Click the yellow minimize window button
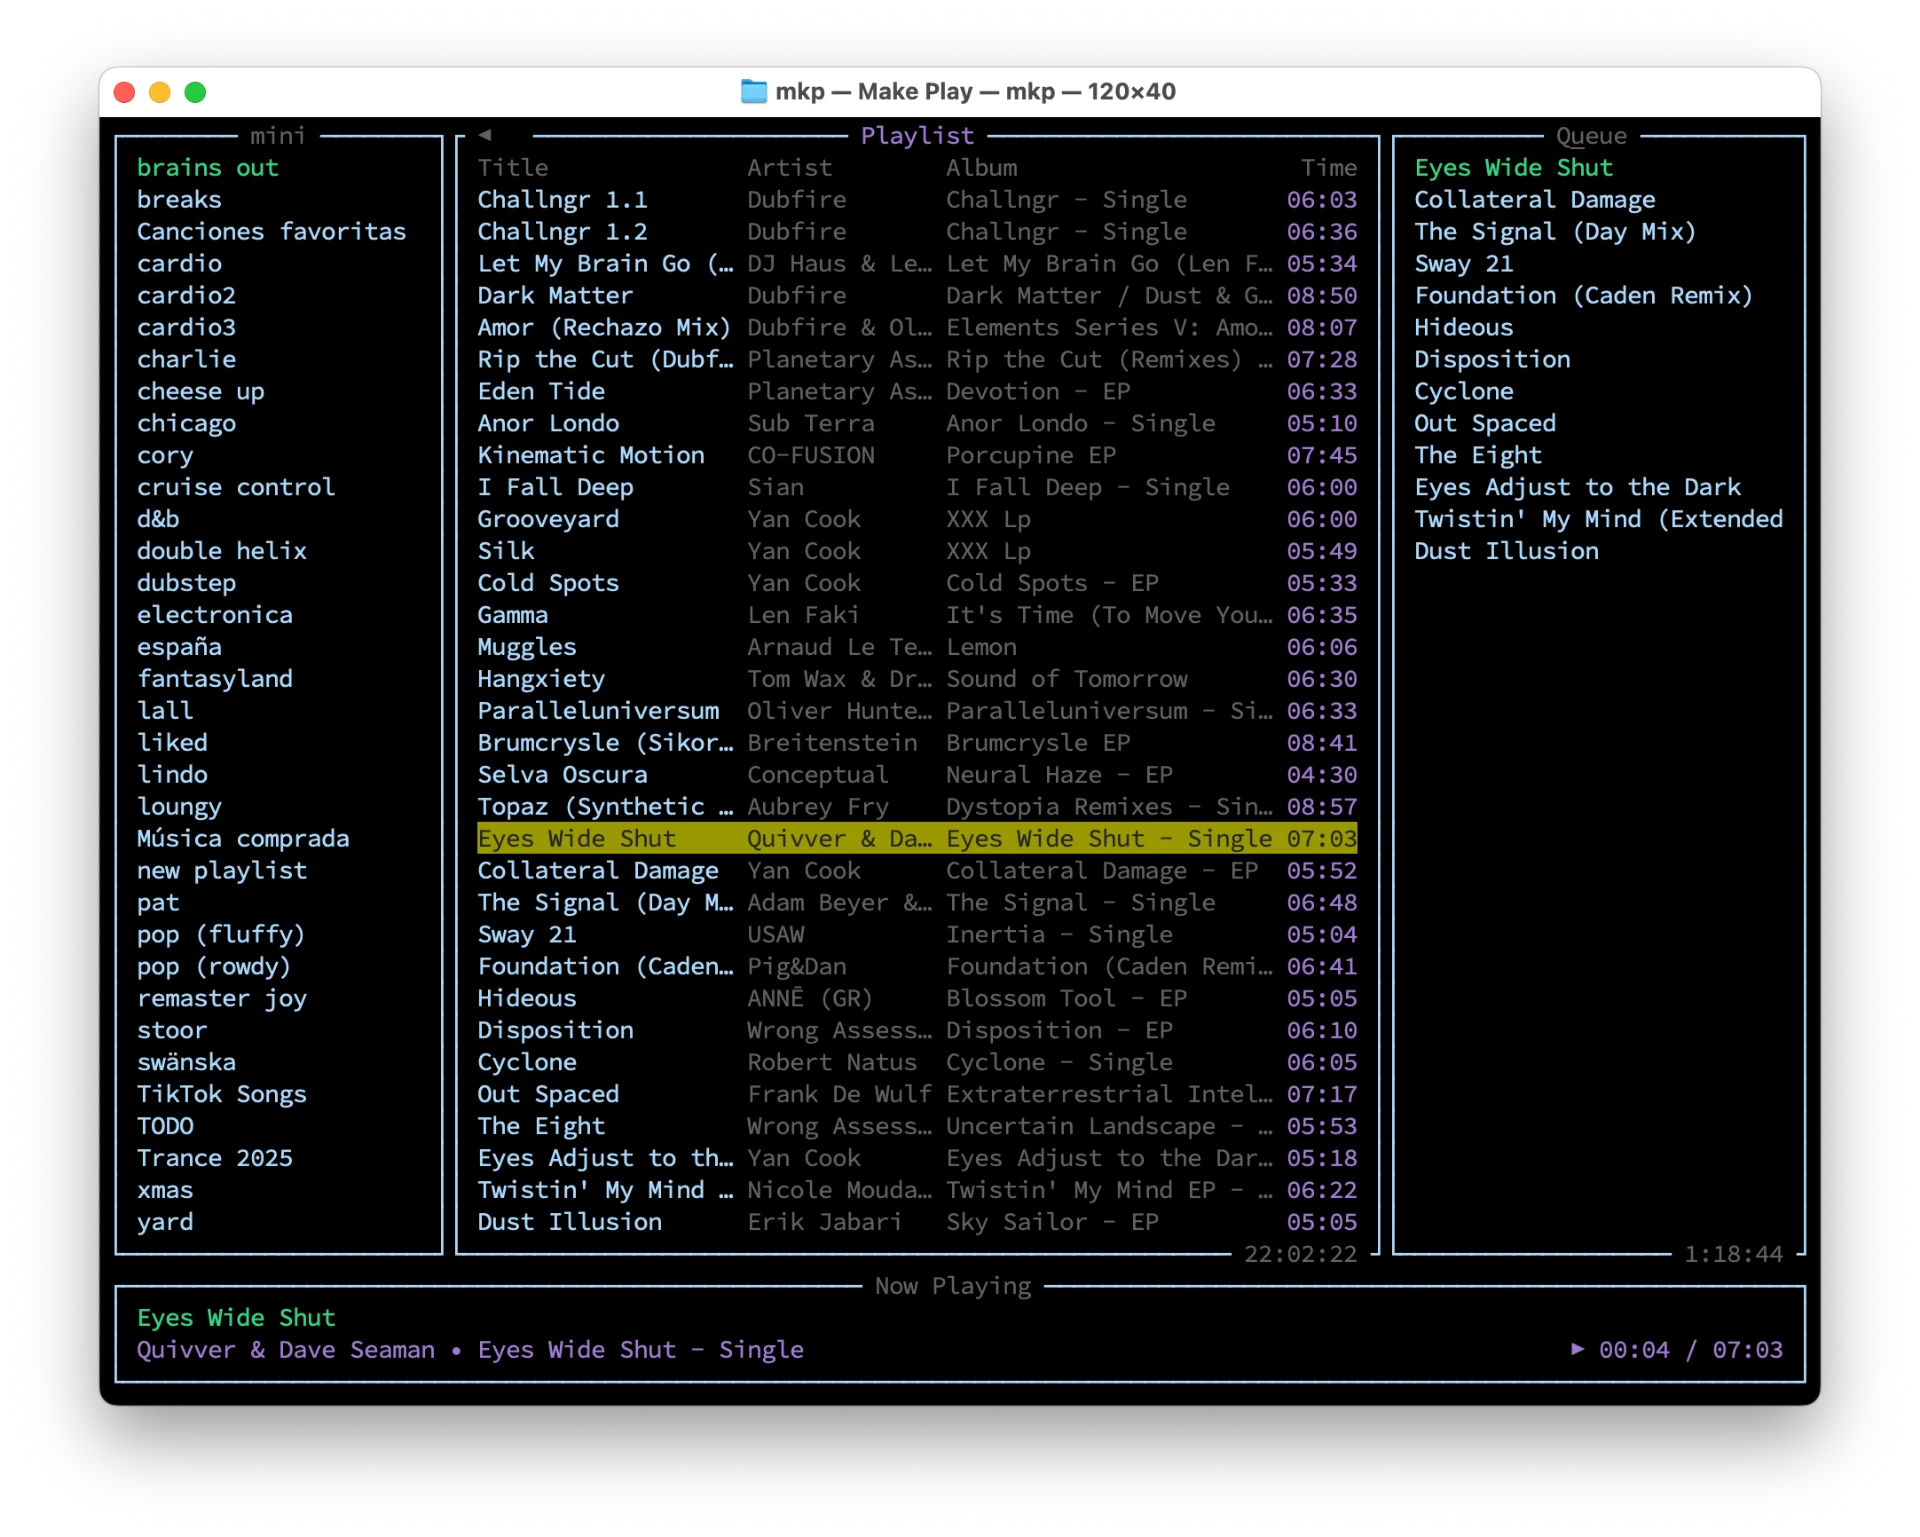The image size is (1920, 1537). coord(159,92)
